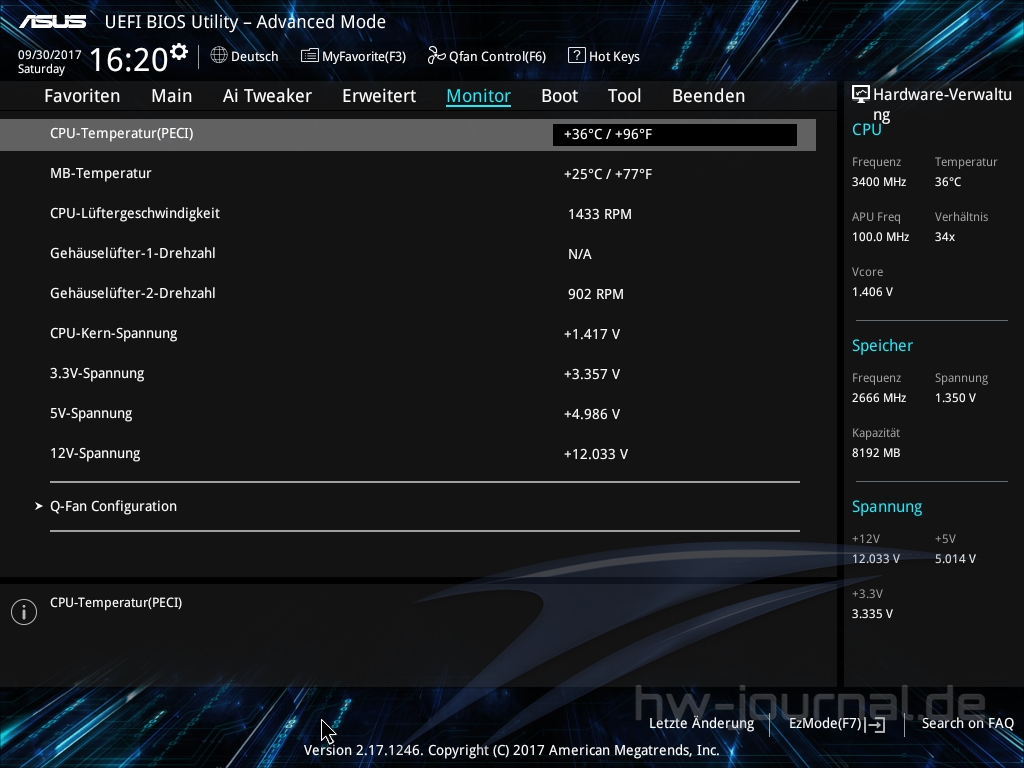The image size is (1024, 768).
Task: Click Letzte Änderung button
Action: (701, 723)
